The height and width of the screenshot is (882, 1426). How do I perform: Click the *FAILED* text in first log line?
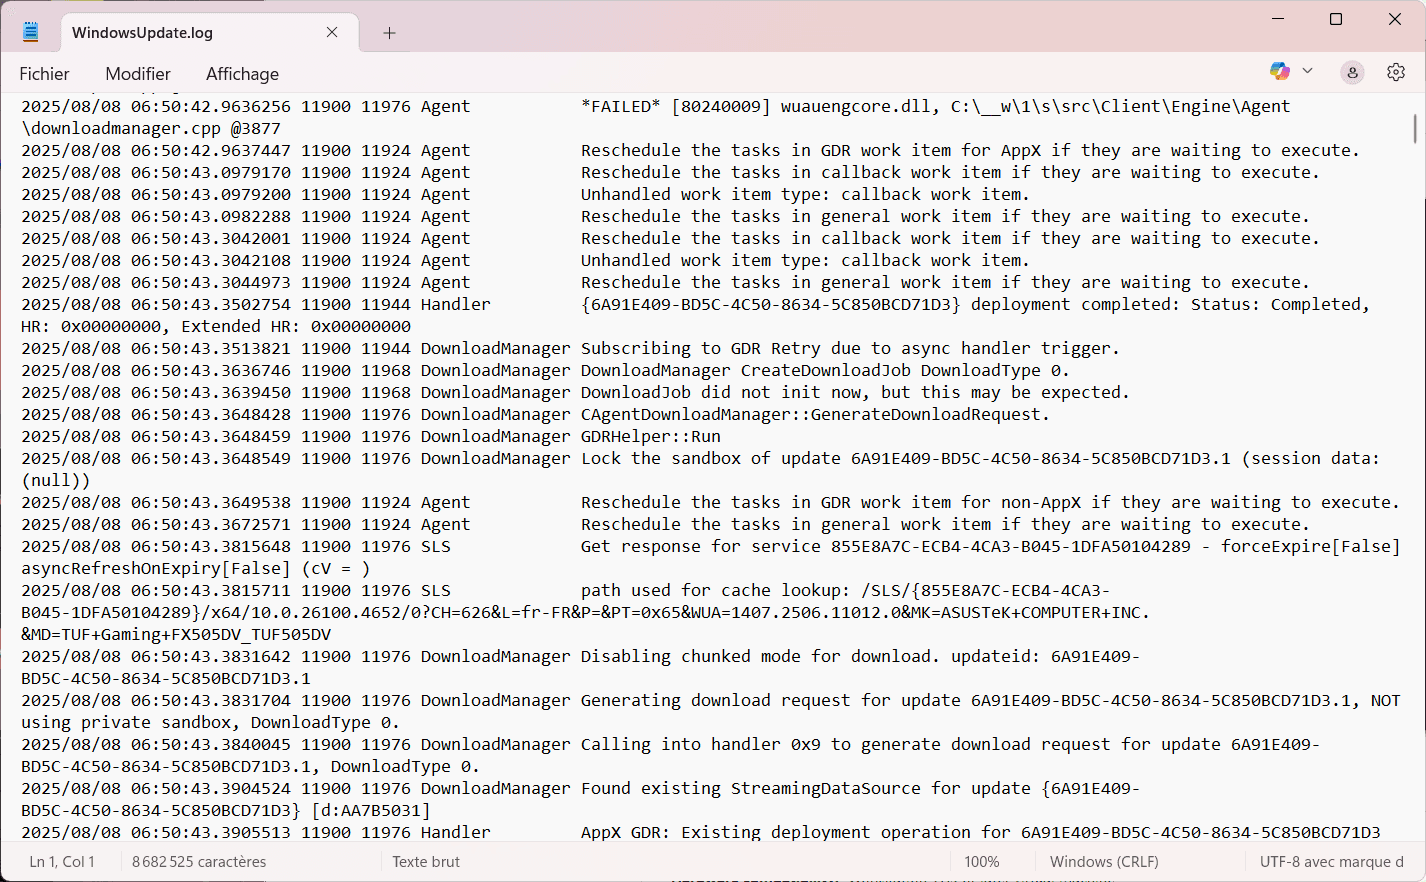(621, 106)
